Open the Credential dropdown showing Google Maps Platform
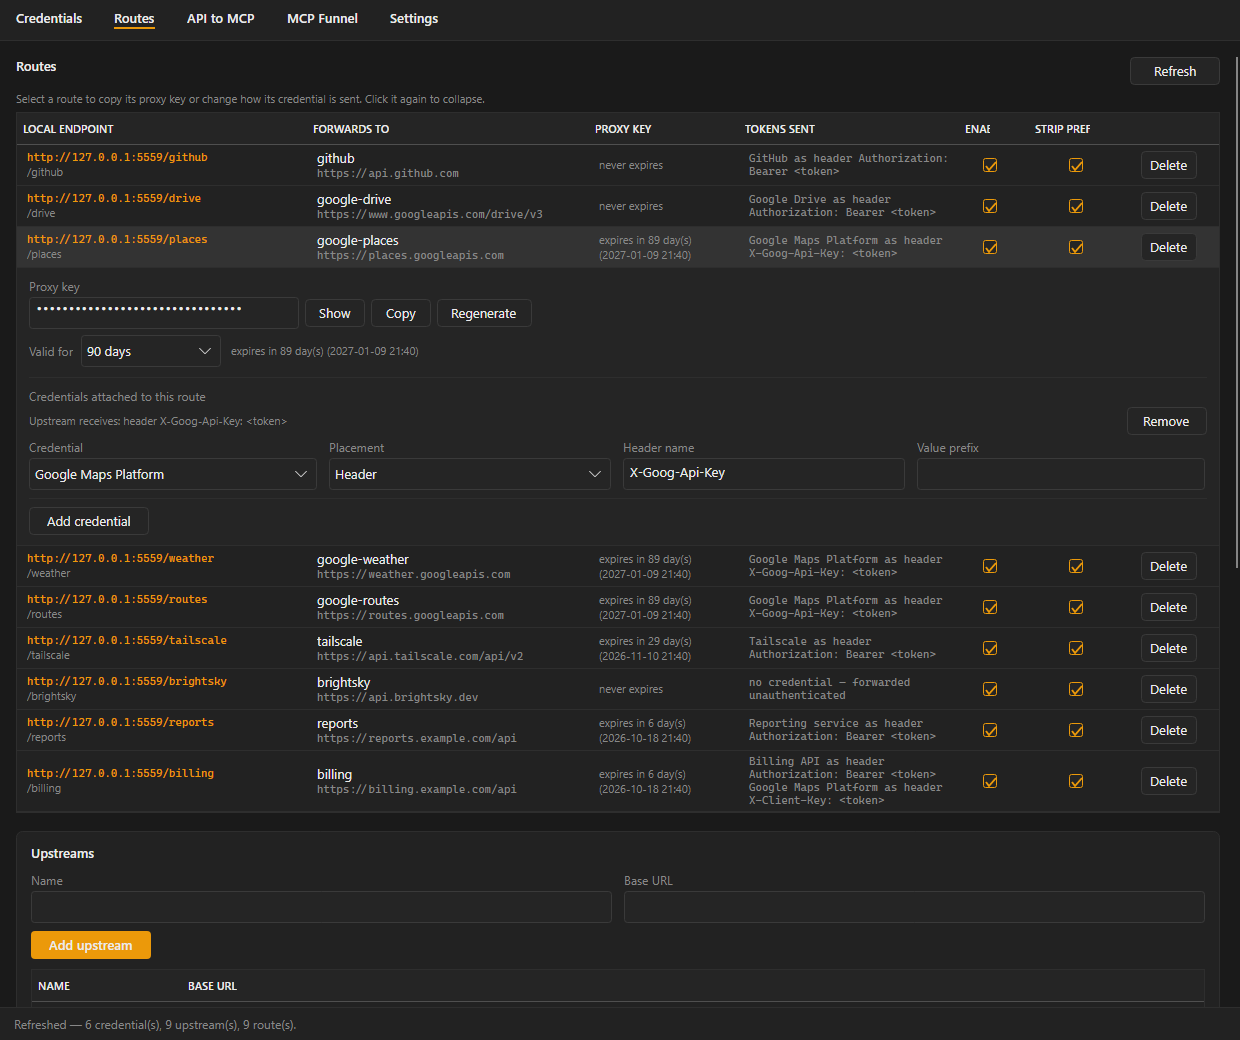This screenshot has width=1240, height=1040. [173, 474]
